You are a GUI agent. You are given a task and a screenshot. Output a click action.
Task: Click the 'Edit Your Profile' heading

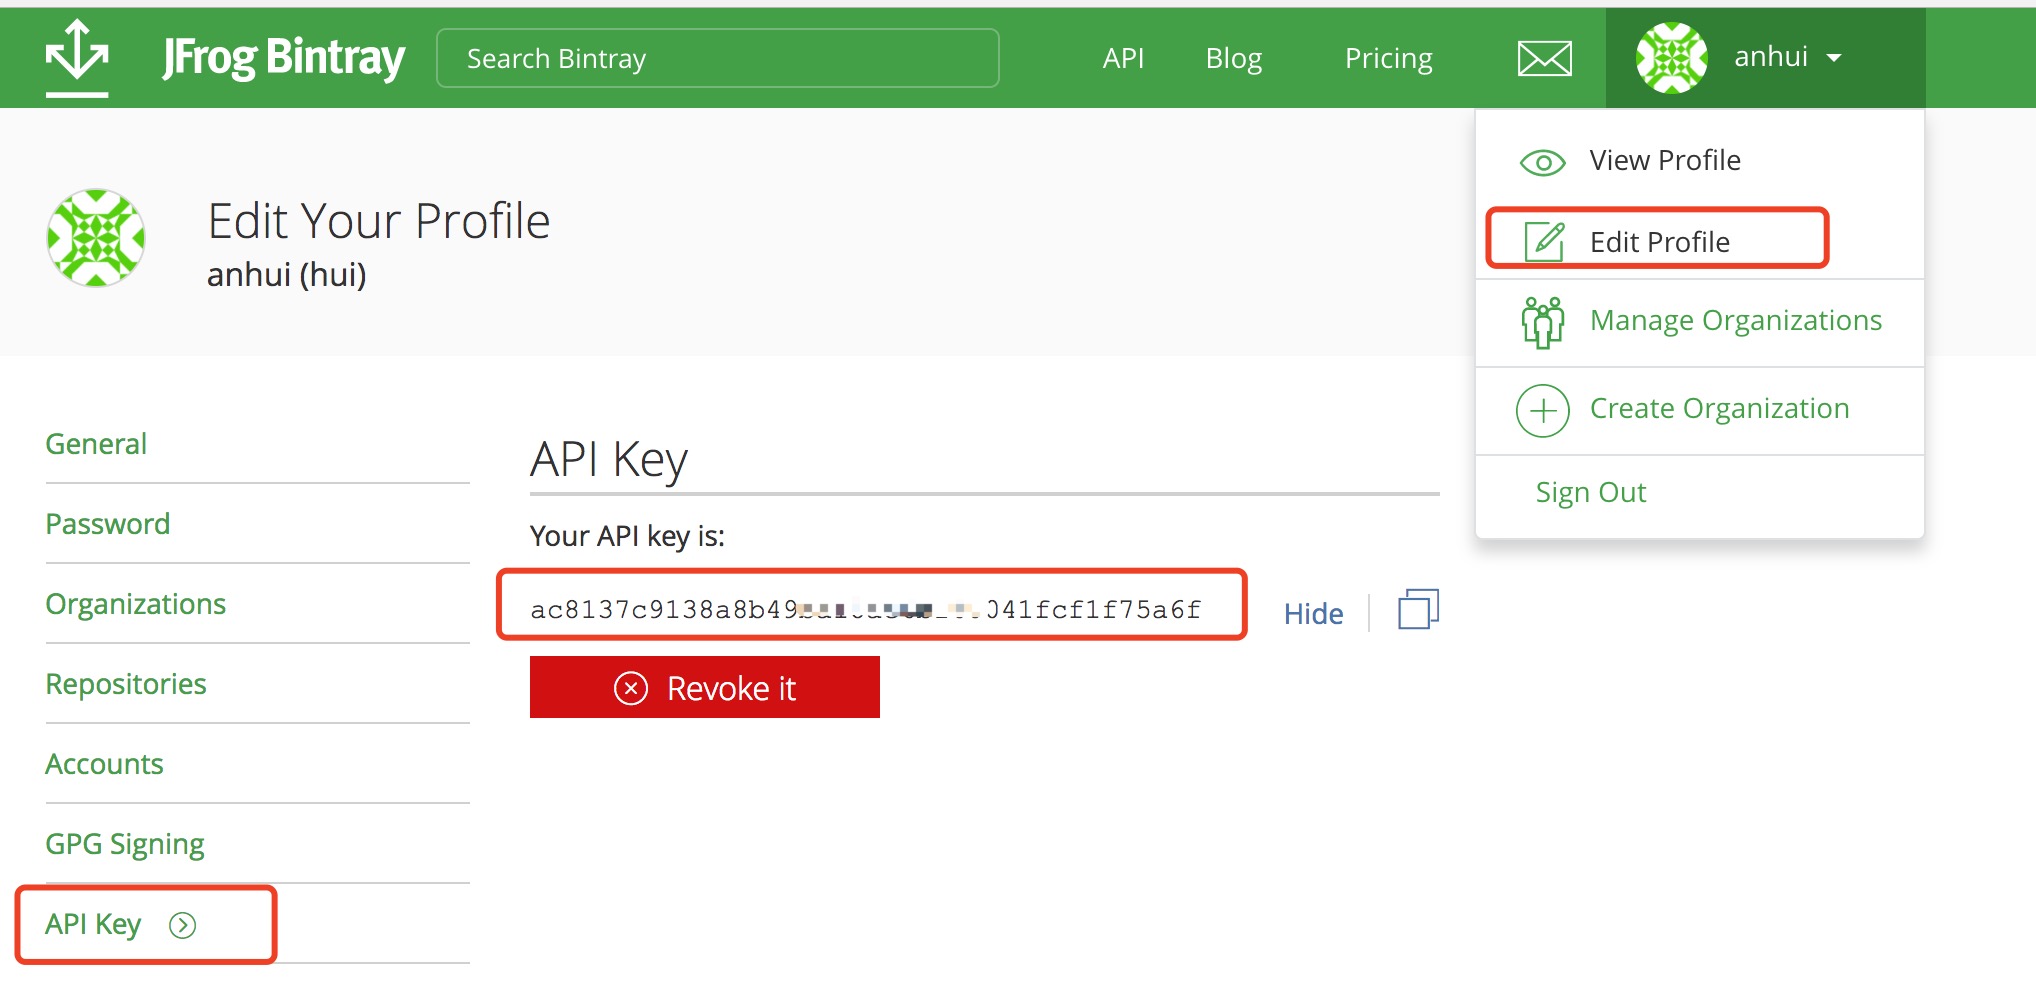pos(378,221)
